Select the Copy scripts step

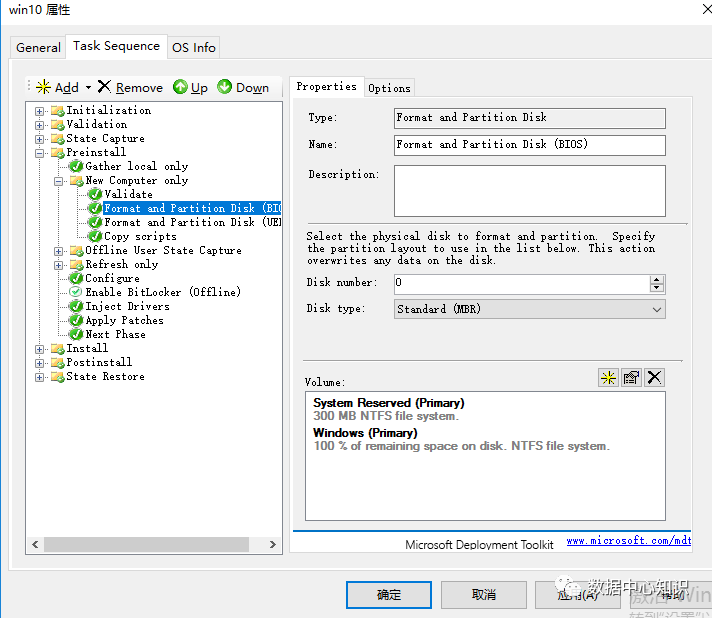click(x=140, y=237)
